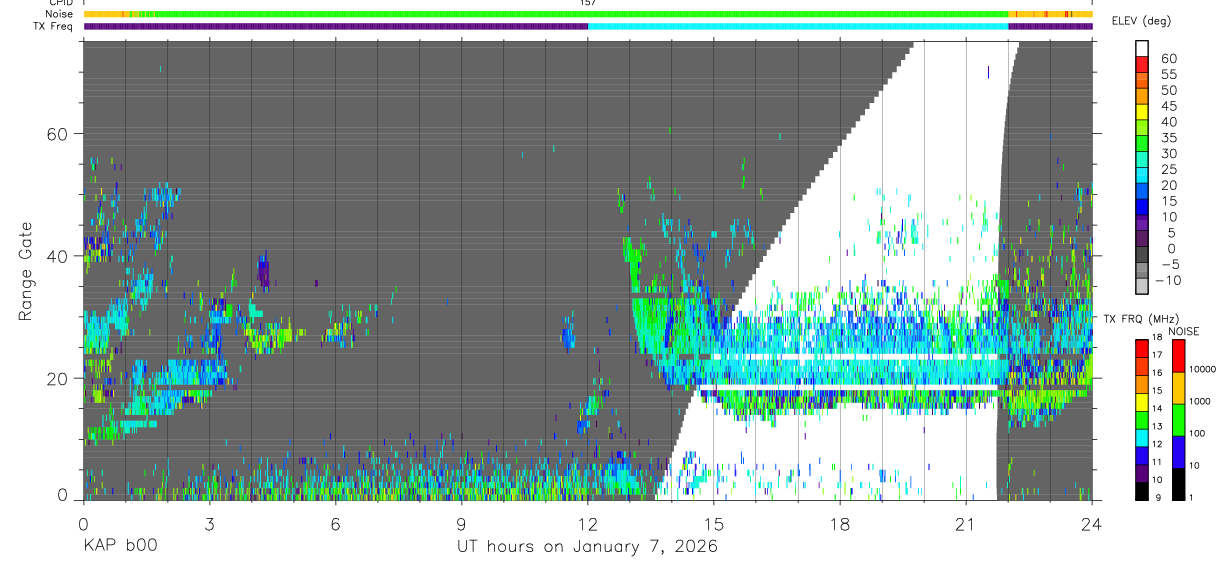Click the '21' tick on the UT hours axis
This screenshot has height=567, width=1228.
point(966,523)
